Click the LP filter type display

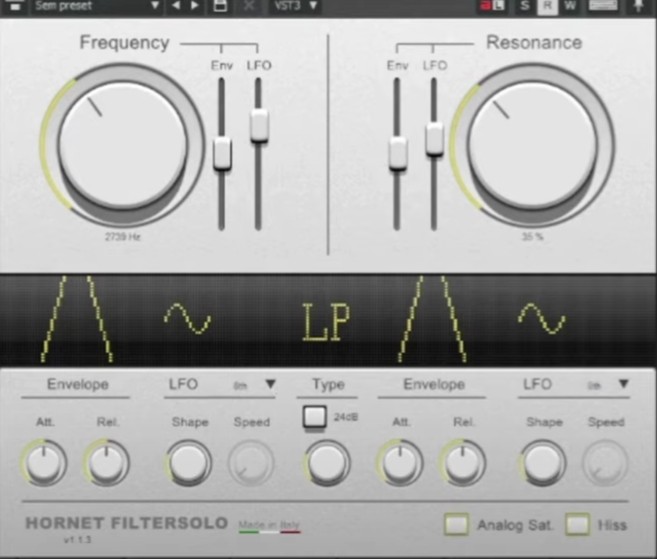(x=327, y=321)
